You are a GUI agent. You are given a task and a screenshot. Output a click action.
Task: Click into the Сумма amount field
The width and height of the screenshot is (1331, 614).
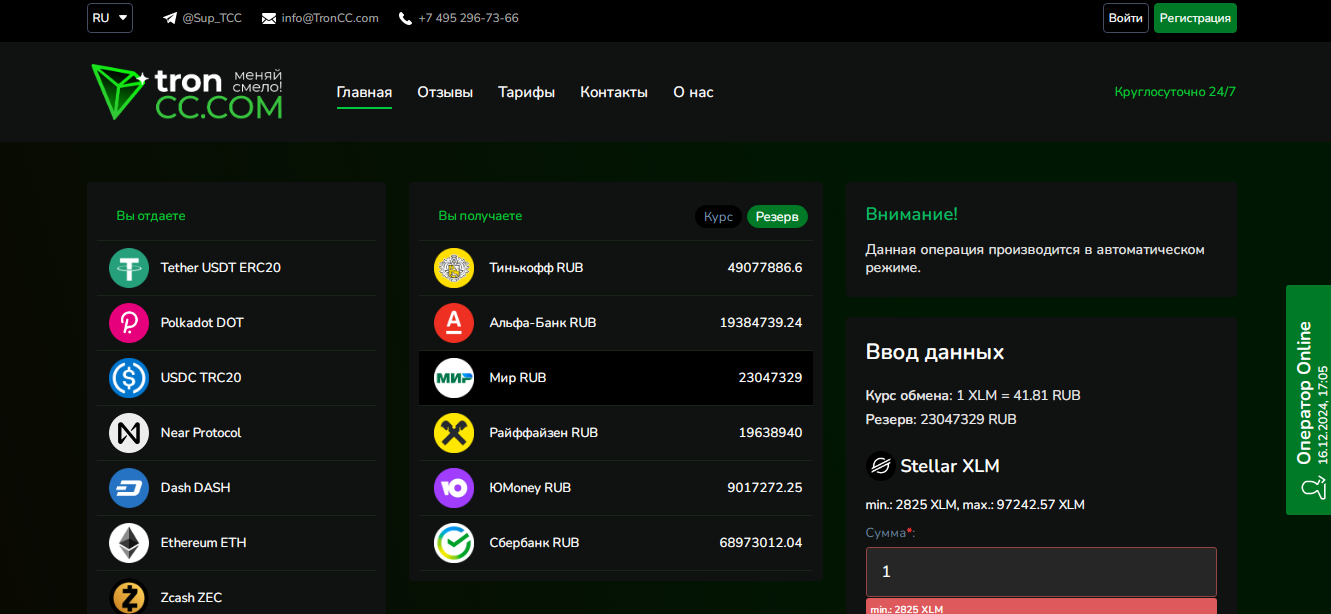point(1041,572)
